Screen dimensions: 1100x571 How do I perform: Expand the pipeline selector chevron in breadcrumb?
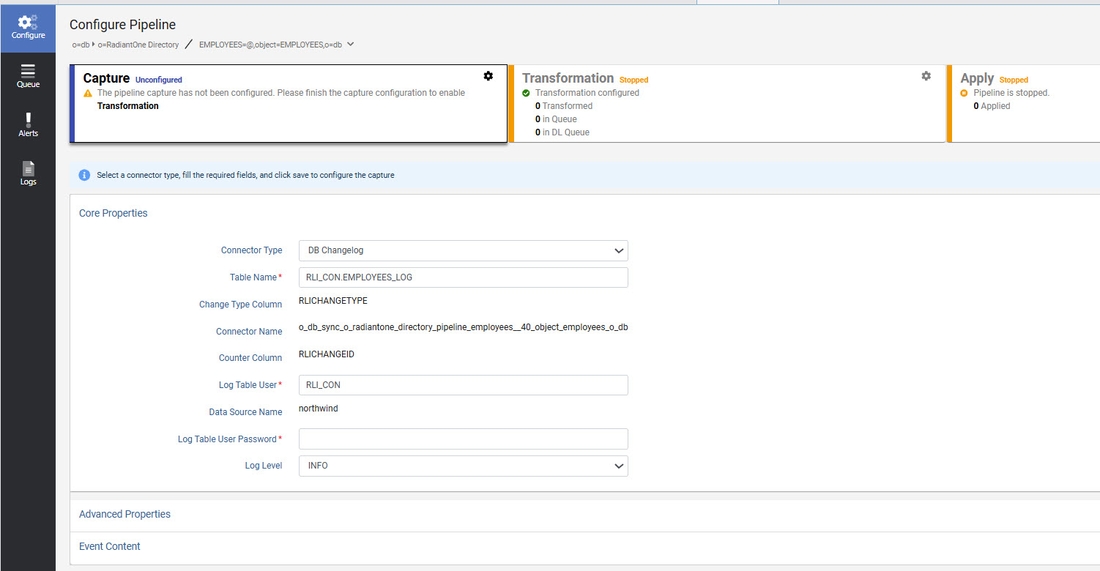pos(351,44)
